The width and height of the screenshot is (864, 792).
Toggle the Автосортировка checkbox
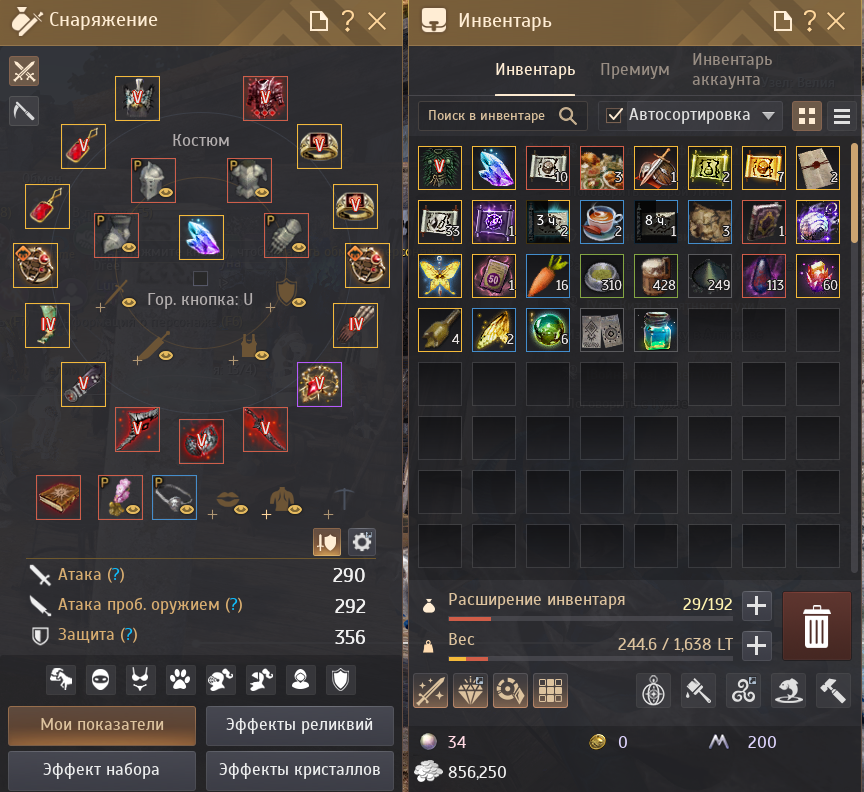[614, 115]
